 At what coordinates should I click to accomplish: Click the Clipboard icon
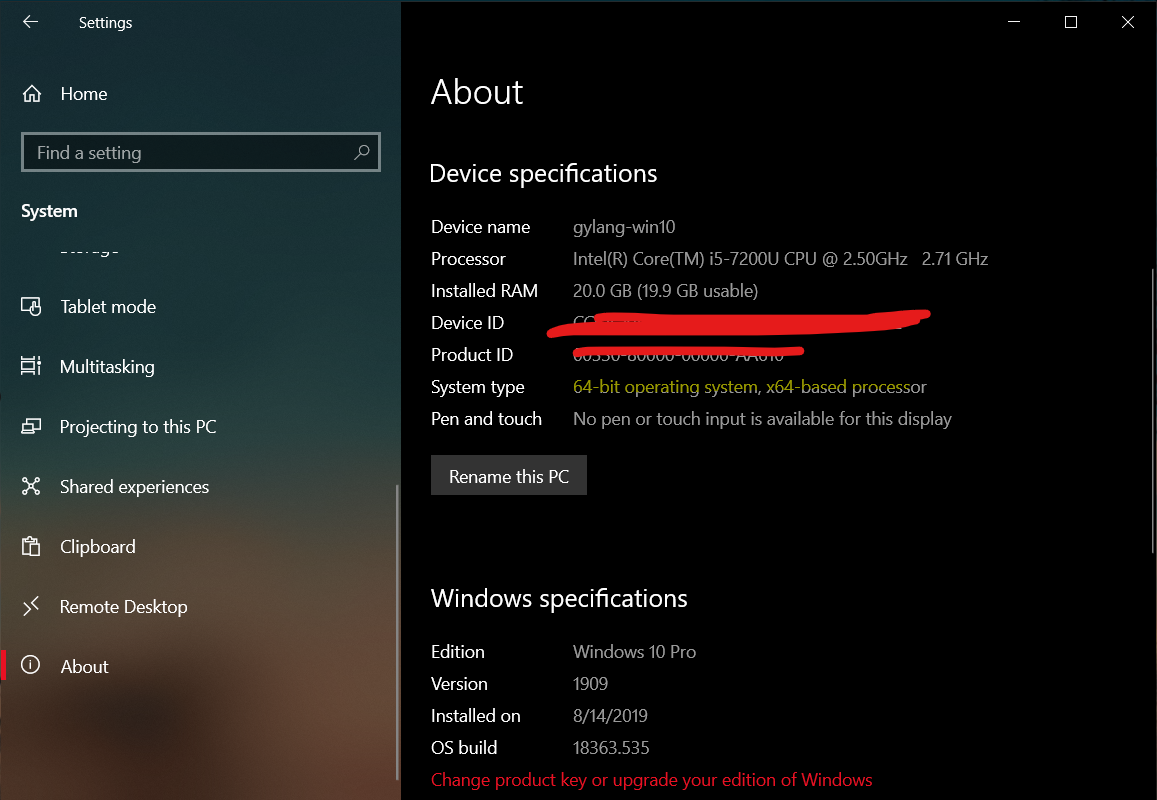point(31,546)
